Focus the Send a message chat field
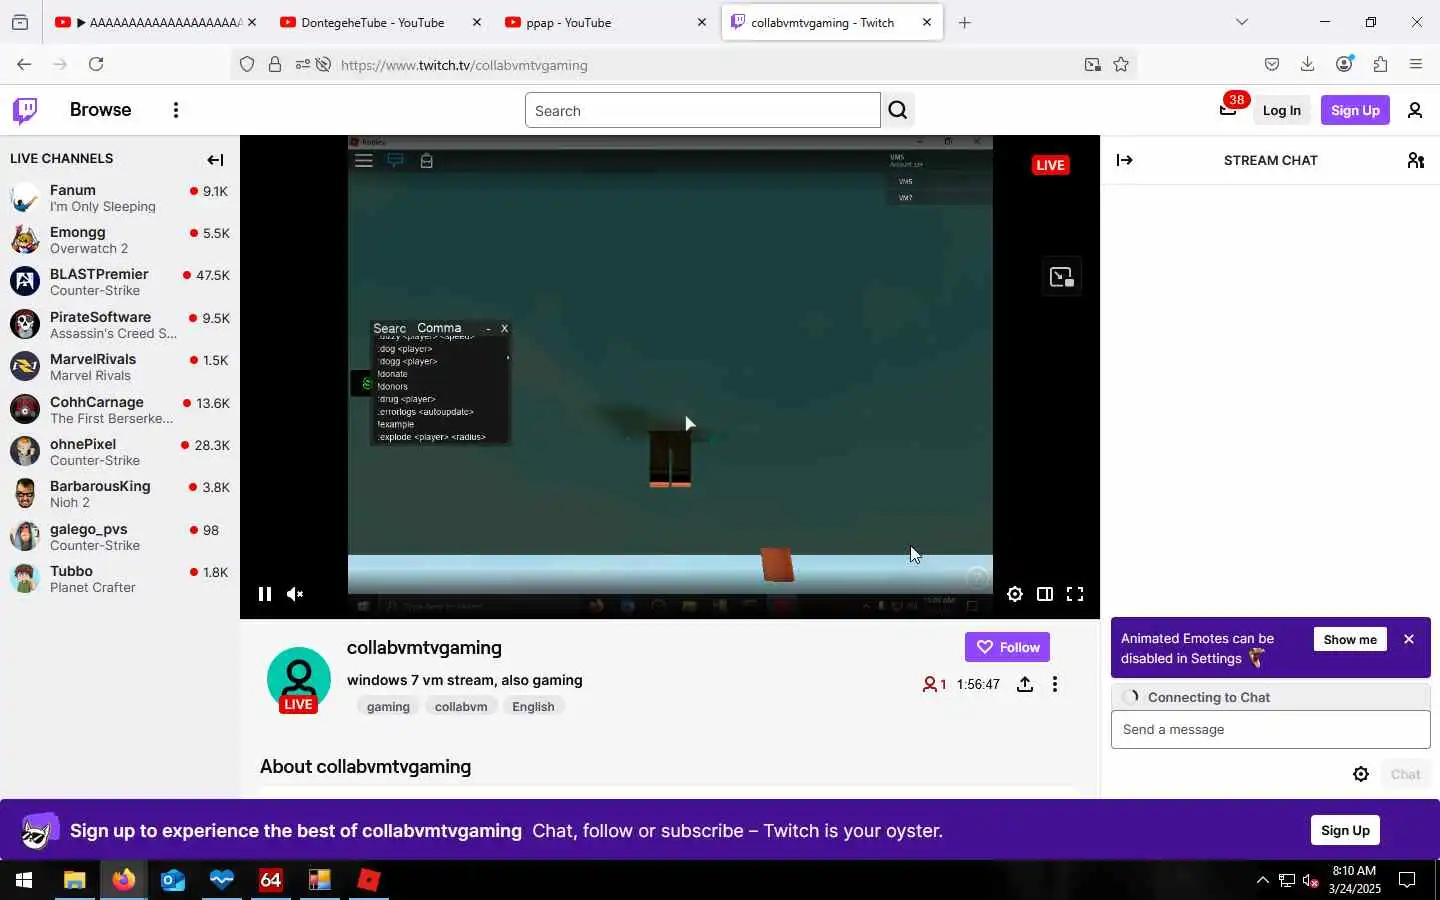The height and width of the screenshot is (900, 1440). 1270,730
